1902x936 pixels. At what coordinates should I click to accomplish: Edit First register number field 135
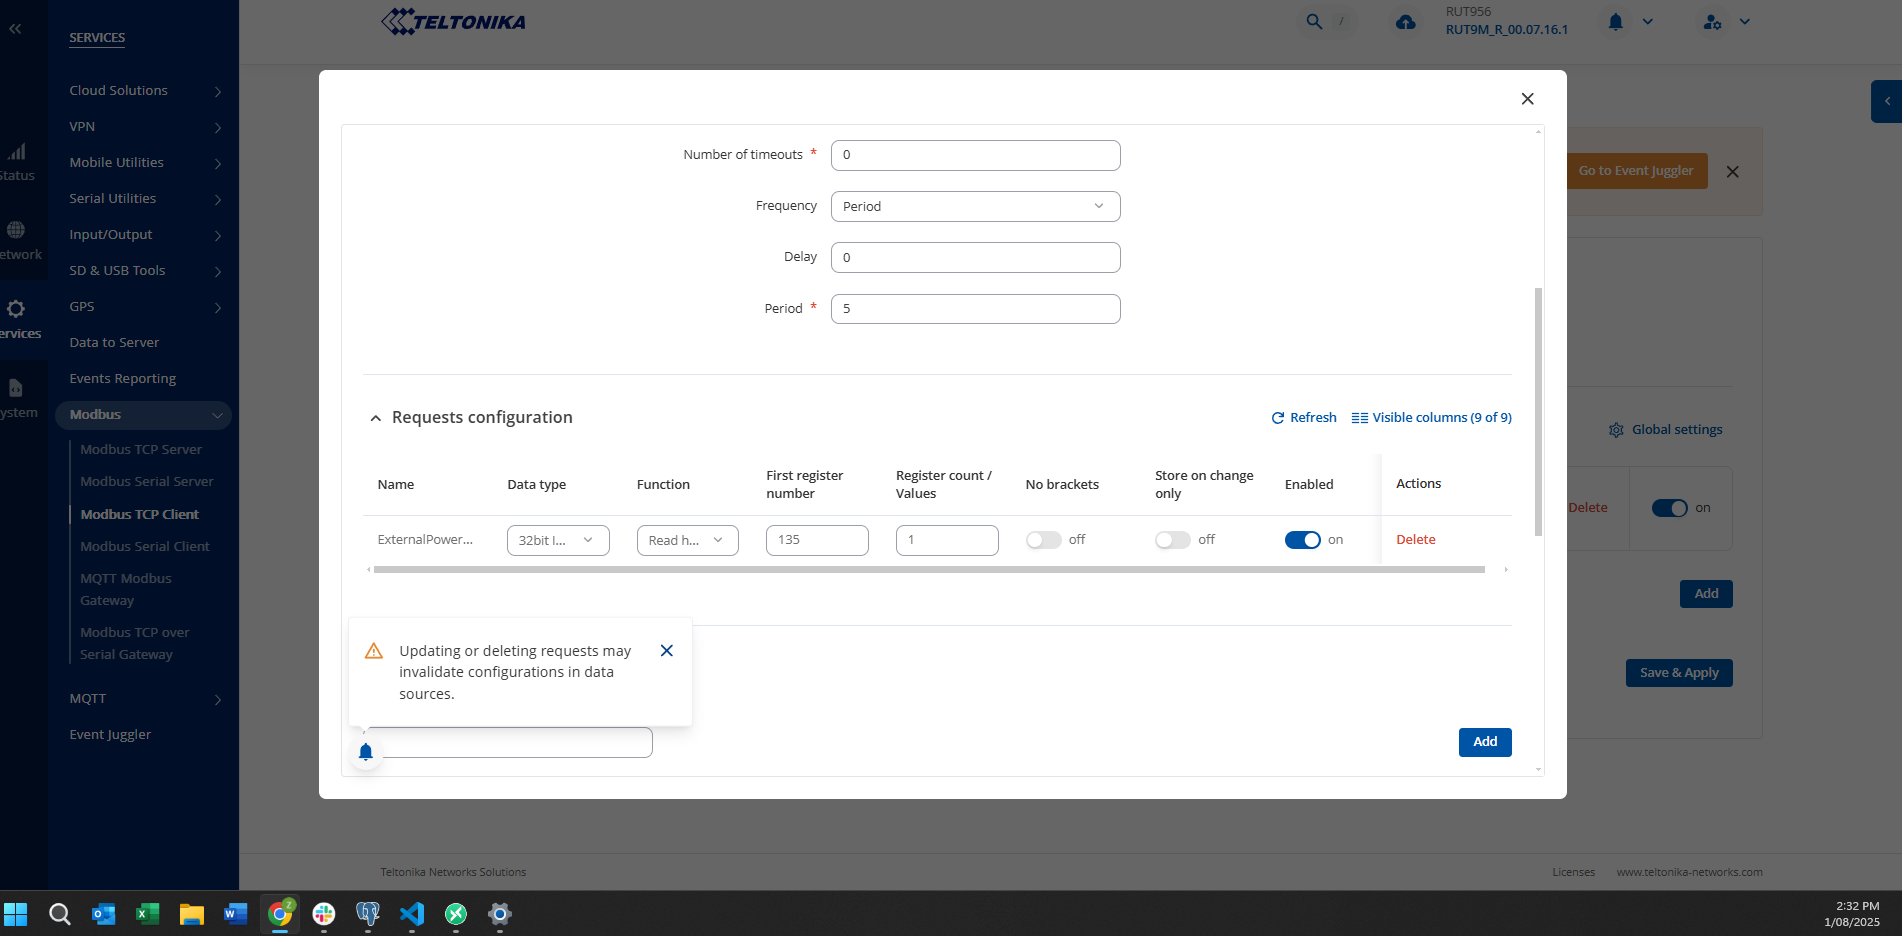coord(817,540)
